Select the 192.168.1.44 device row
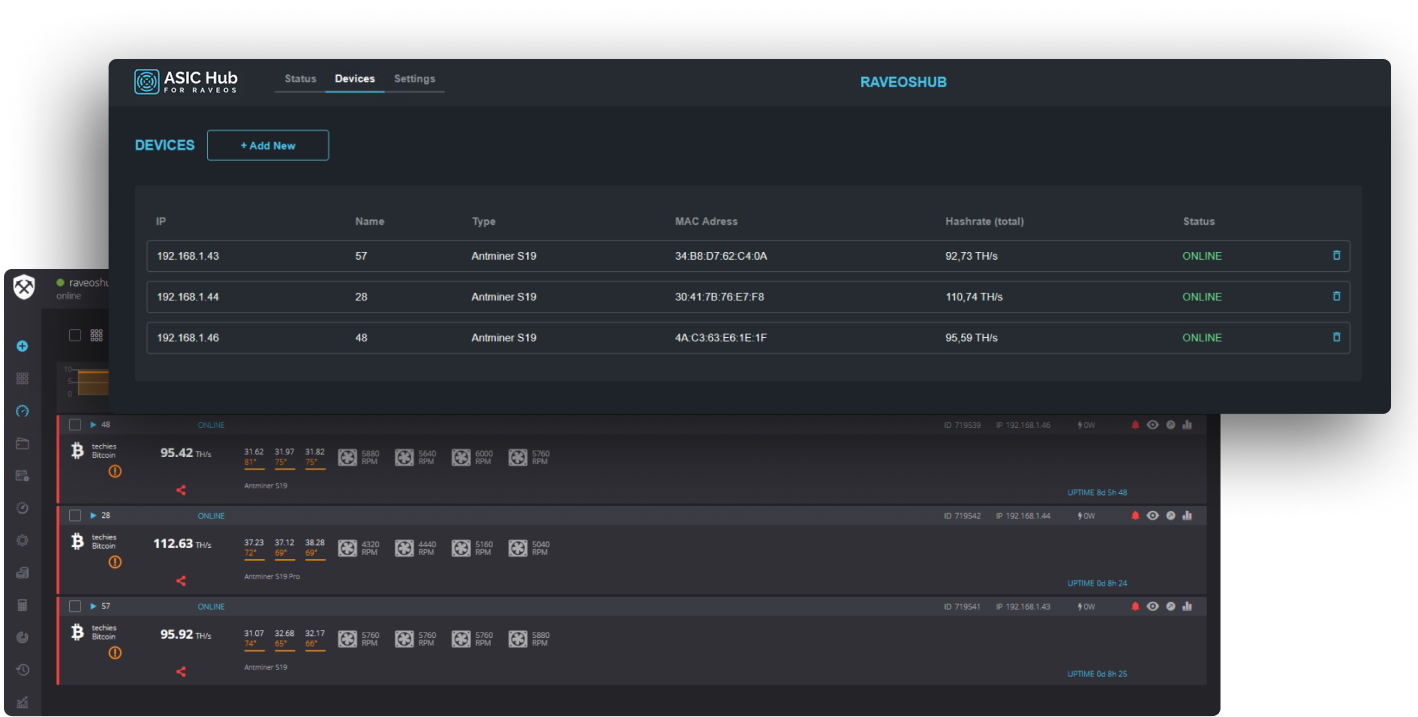Screen dimensions: 1418x717 748,297
